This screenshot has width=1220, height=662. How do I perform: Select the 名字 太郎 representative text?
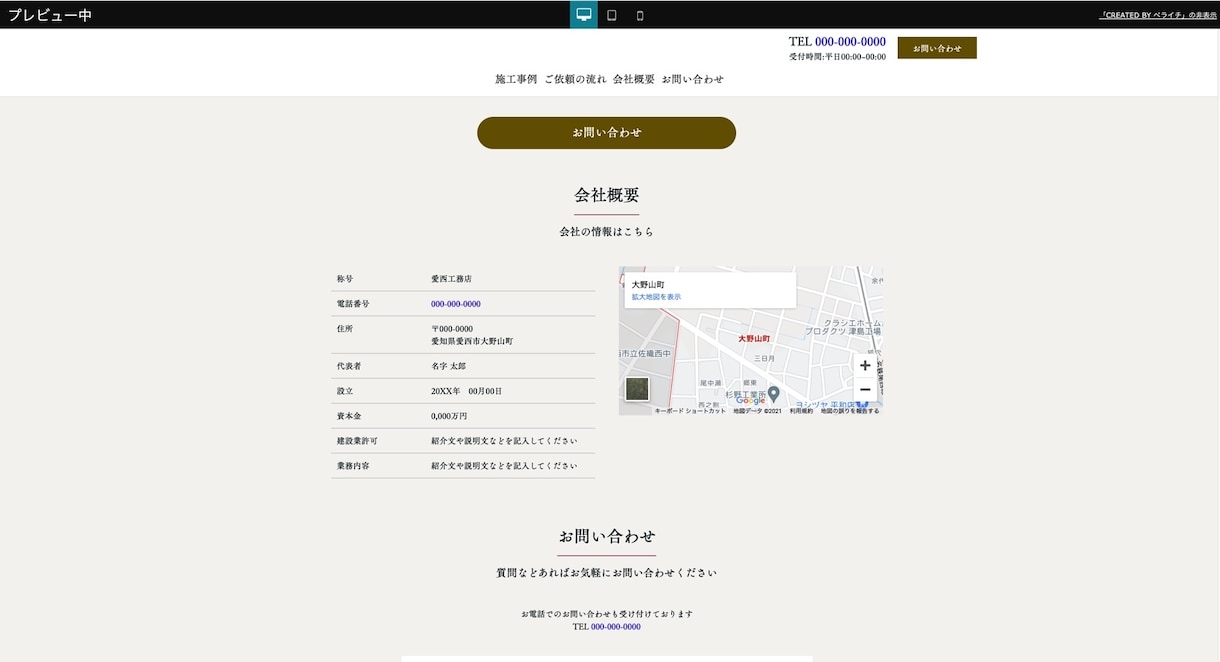pos(448,367)
